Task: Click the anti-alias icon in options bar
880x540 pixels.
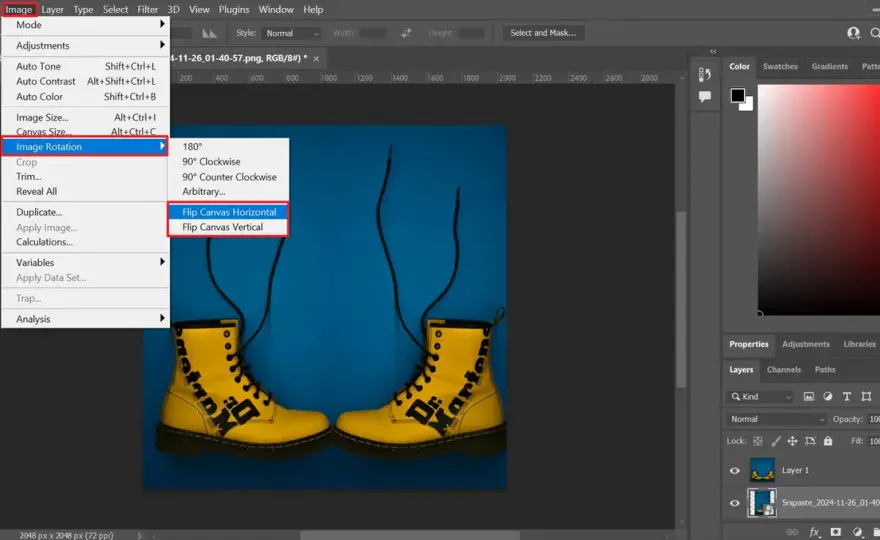Action: pos(209,33)
